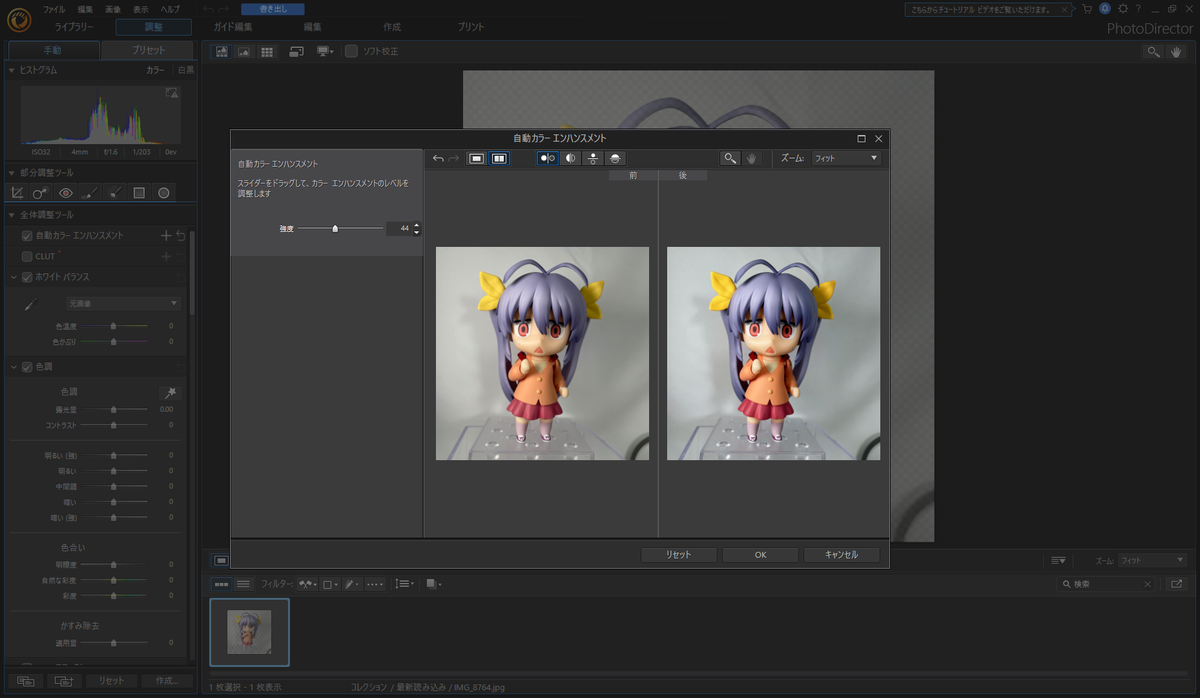Toggle histogram clipping warning icon
Viewport: 1200px width, 698px height.
(171, 93)
